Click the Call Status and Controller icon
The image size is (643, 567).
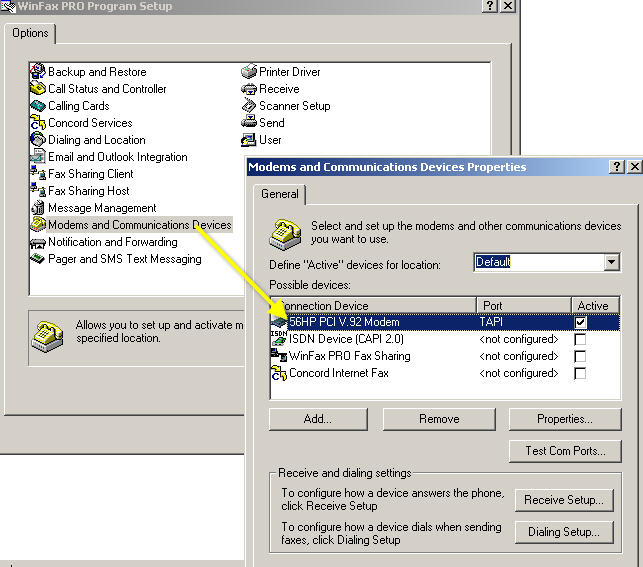coord(38,89)
